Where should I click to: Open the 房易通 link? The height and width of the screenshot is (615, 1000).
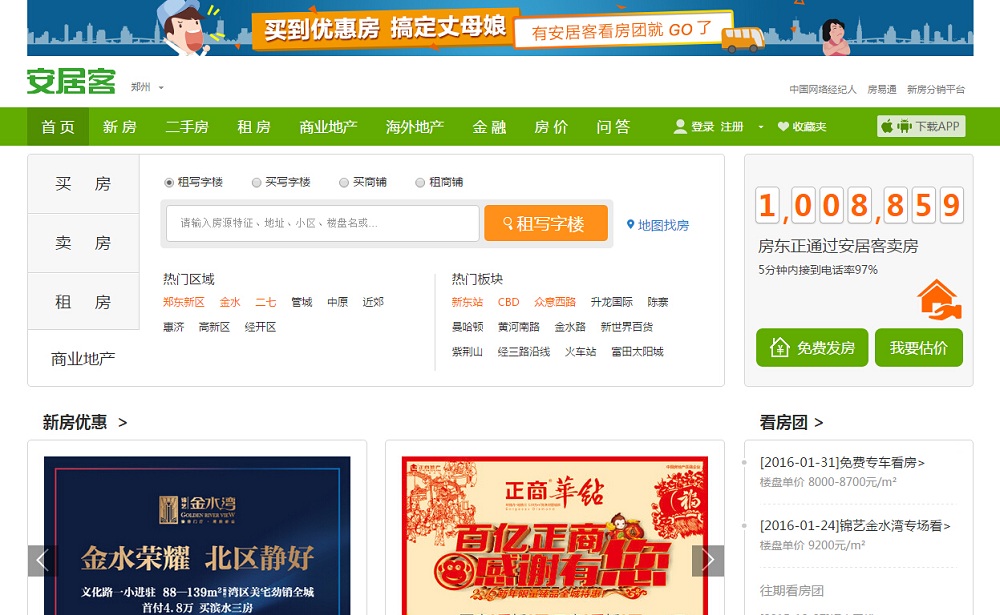881,89
